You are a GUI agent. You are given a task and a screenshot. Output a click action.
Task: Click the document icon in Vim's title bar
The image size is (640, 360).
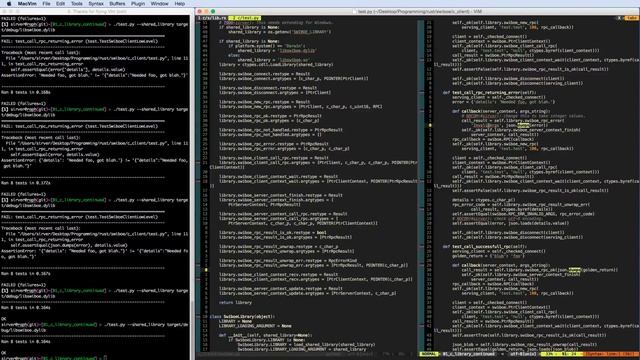point(354,11)
